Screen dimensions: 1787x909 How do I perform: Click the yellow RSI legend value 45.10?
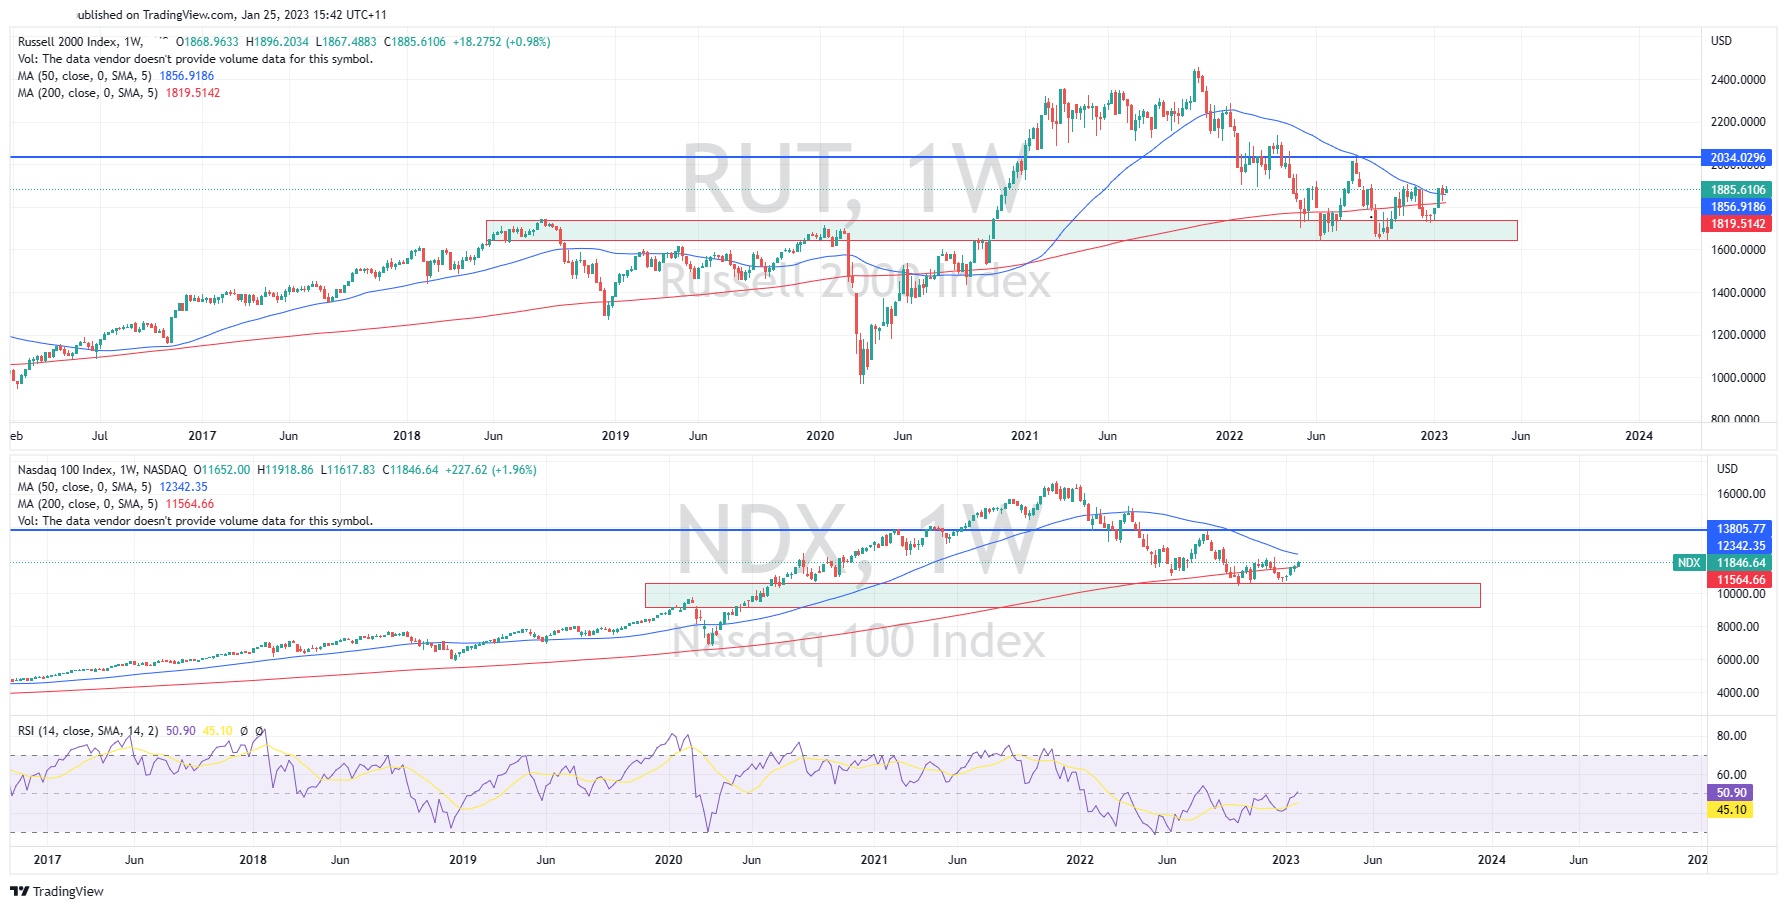coord(218,731)
